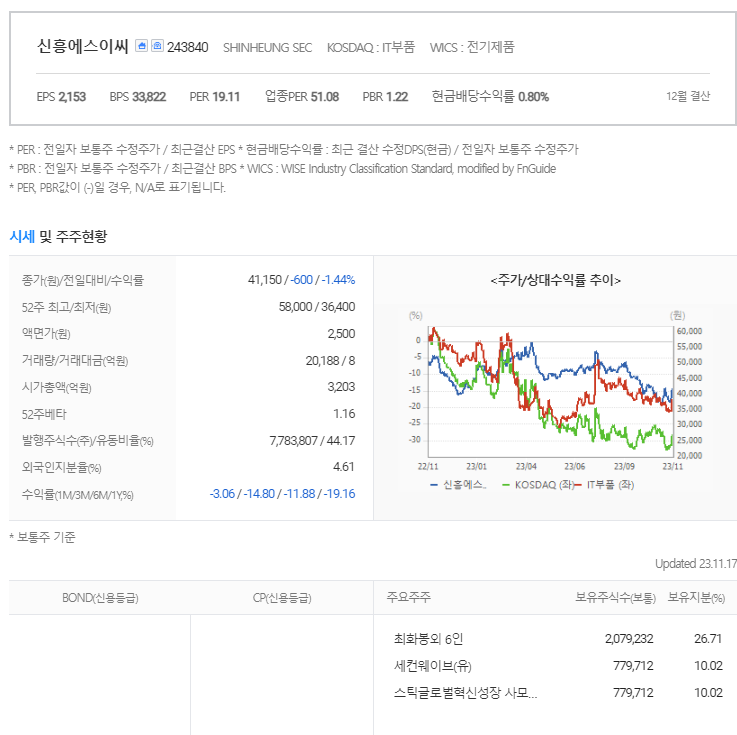This screenshot has width=737, height=735.
Task: Click the 23/11 x-axis label
Action: click(673, 467)
